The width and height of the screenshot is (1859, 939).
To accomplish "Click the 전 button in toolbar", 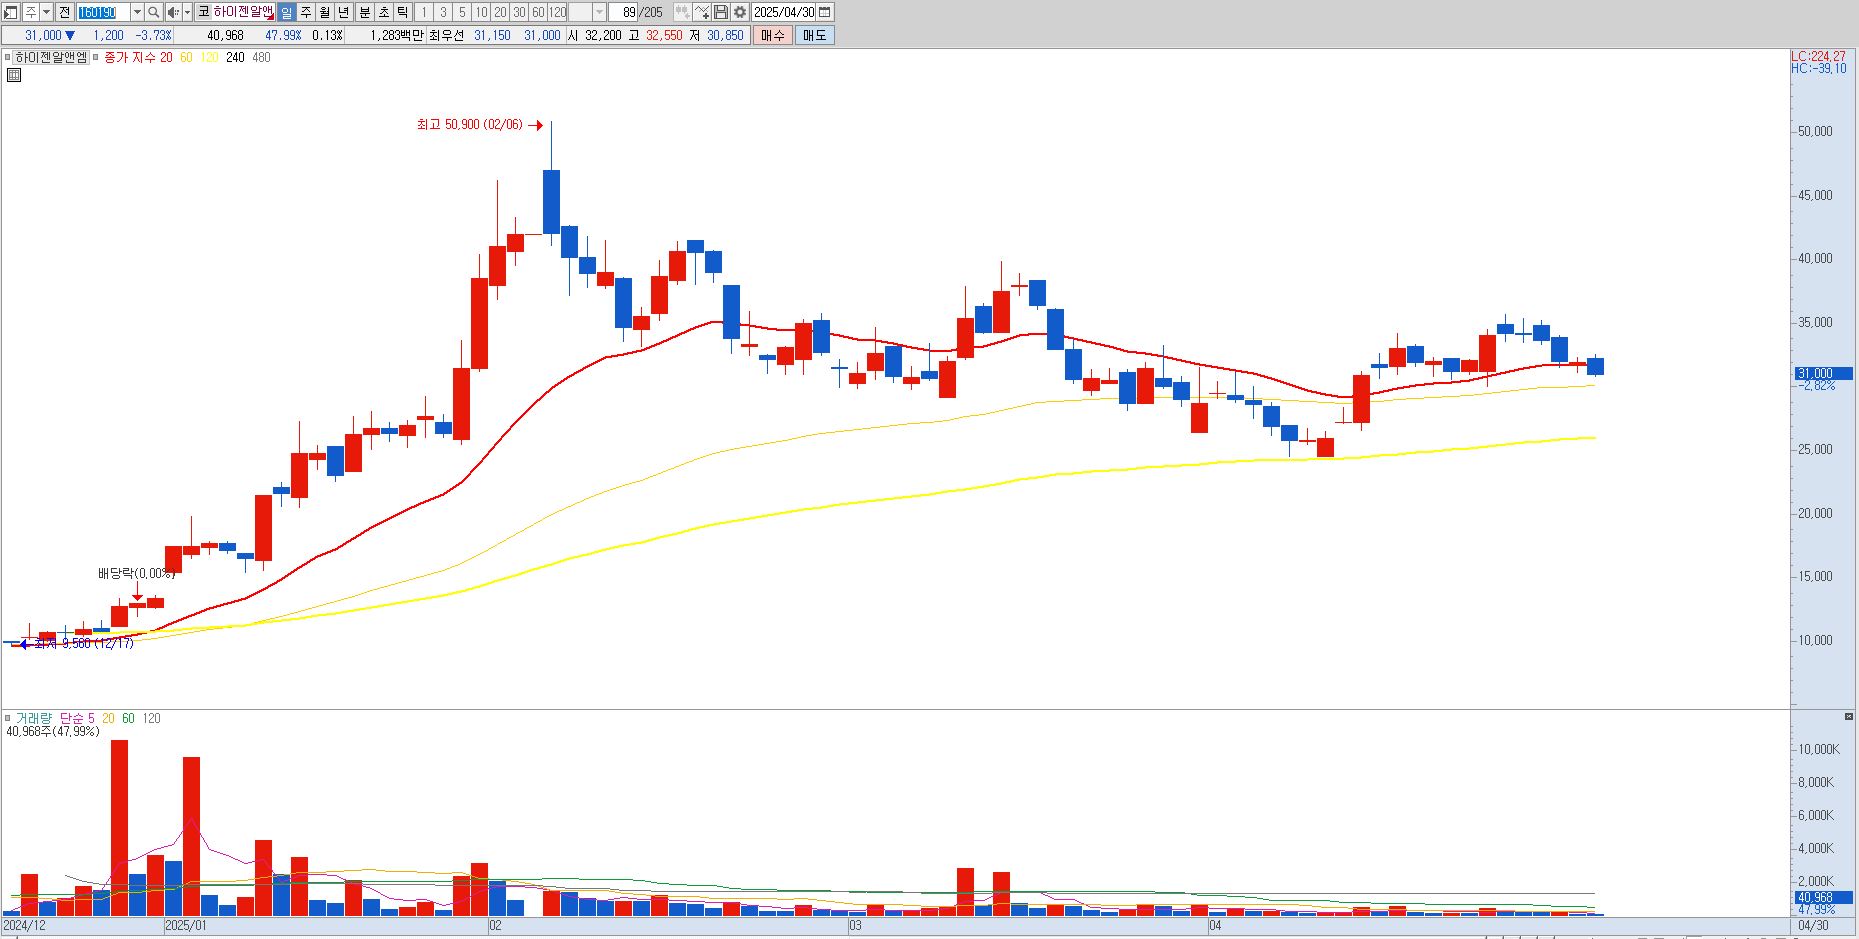I will (x=64, y=12).
